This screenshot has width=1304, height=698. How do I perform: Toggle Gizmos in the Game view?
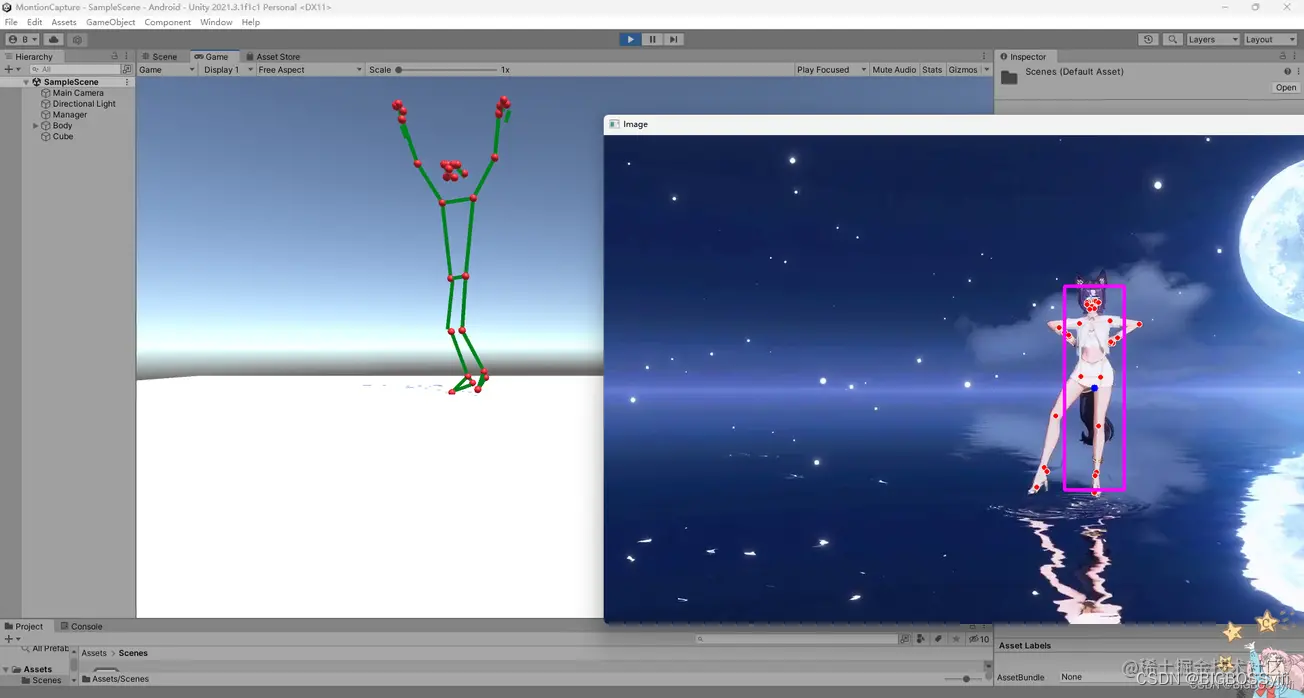tap(962, 70)
